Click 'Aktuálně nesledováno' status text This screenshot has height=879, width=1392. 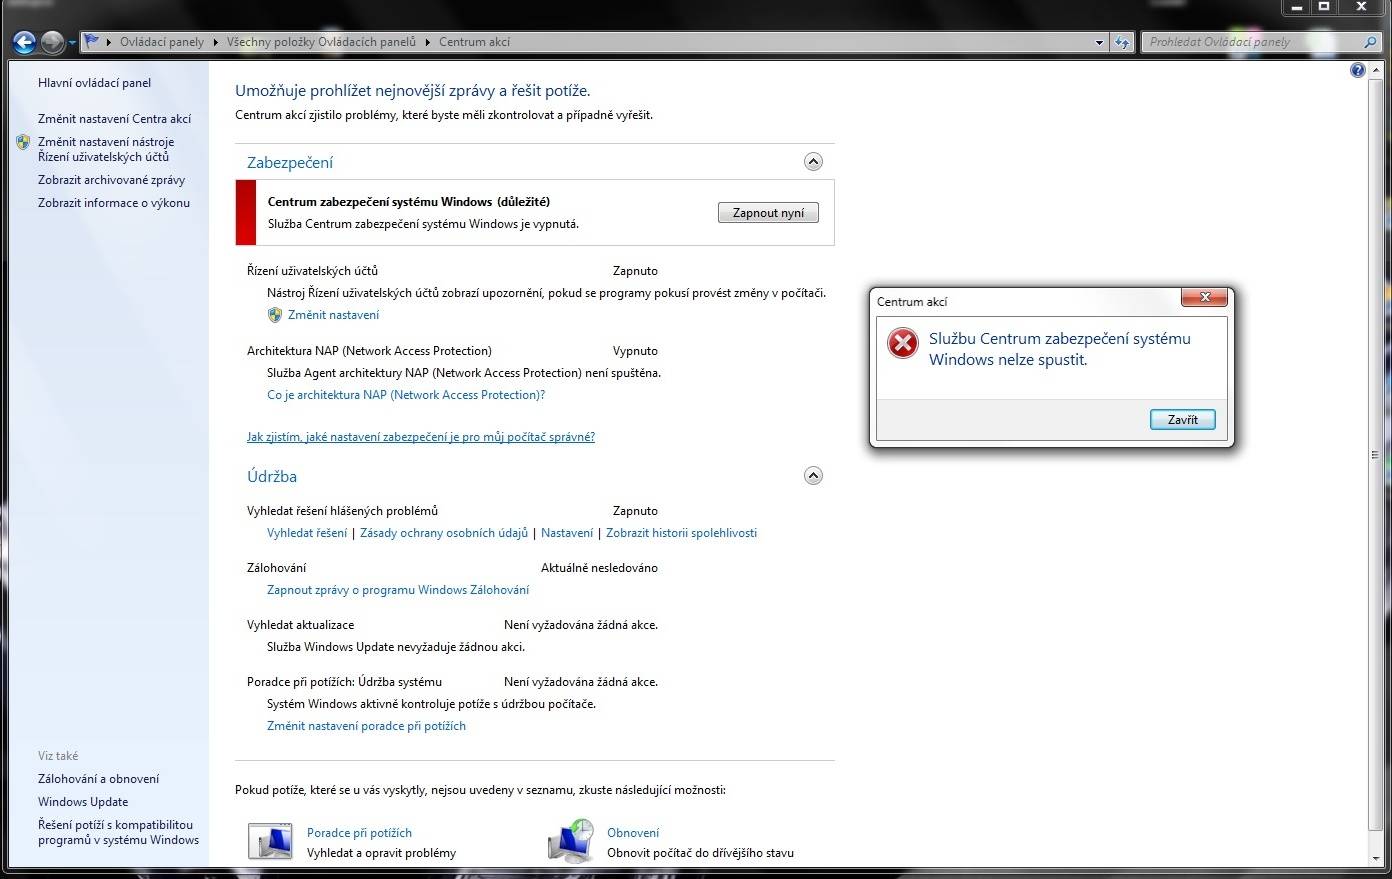click(x=599, y=568)
